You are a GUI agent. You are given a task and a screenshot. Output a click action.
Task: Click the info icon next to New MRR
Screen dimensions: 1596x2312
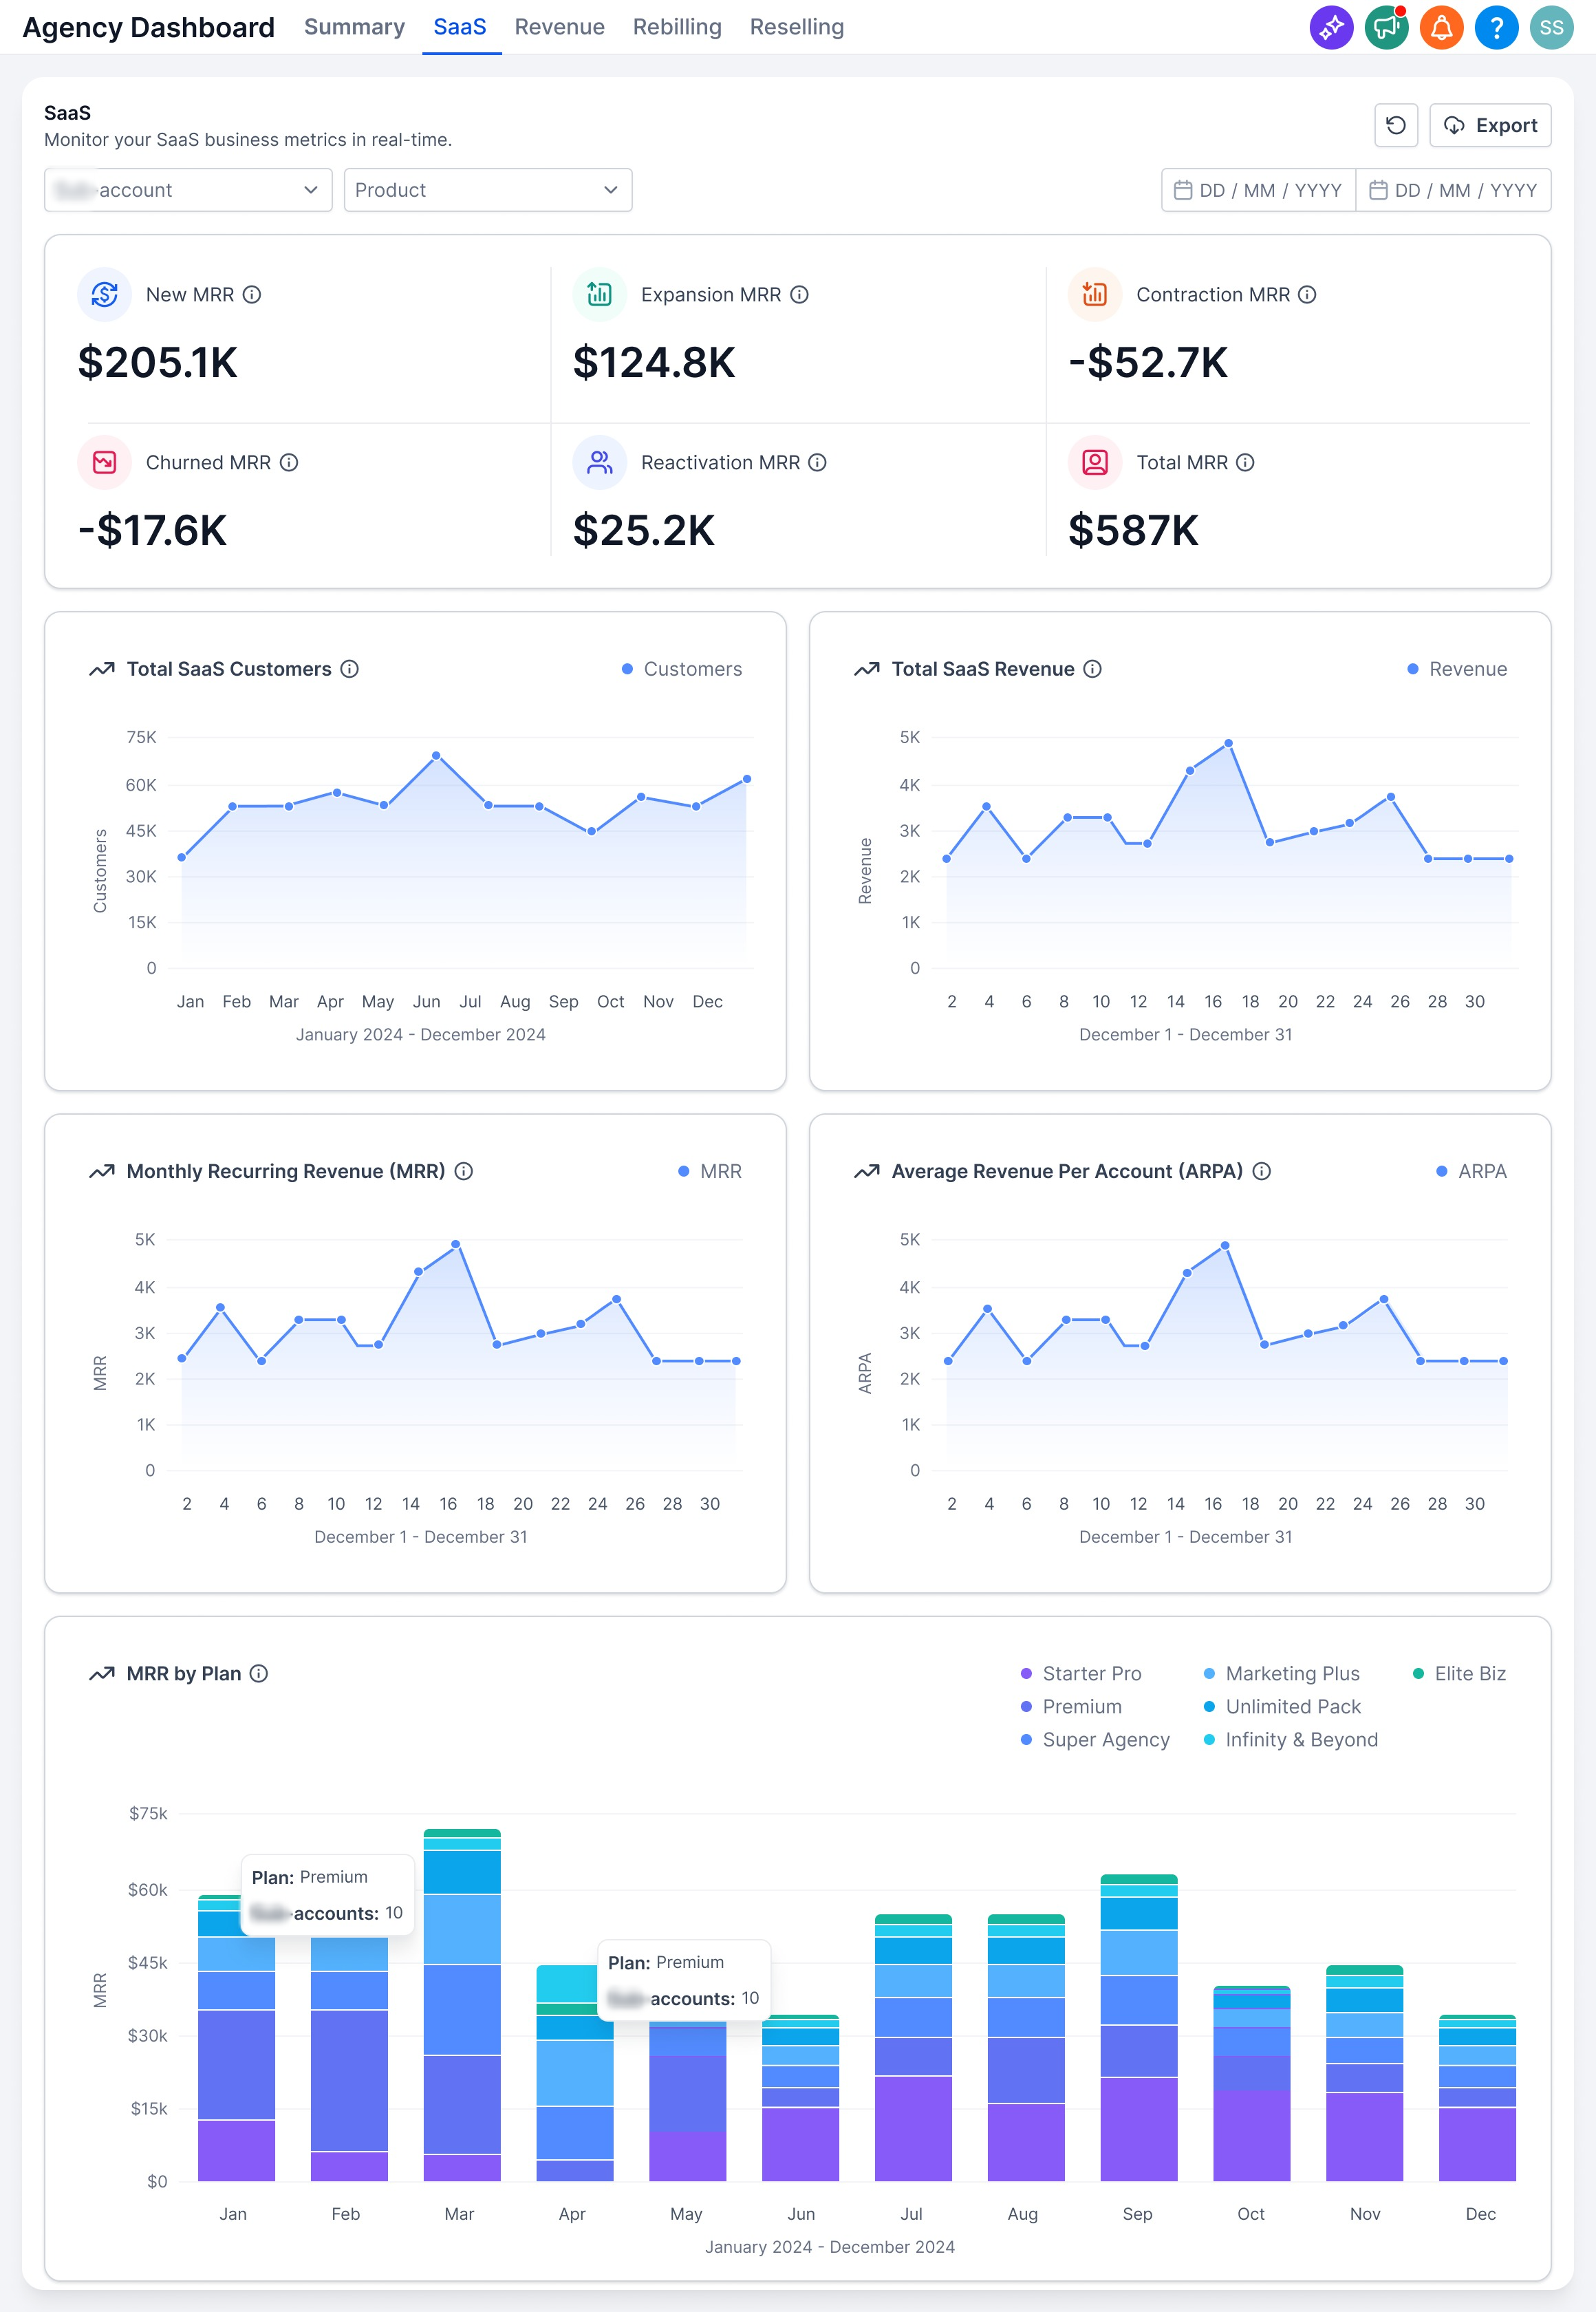(252, 295)
